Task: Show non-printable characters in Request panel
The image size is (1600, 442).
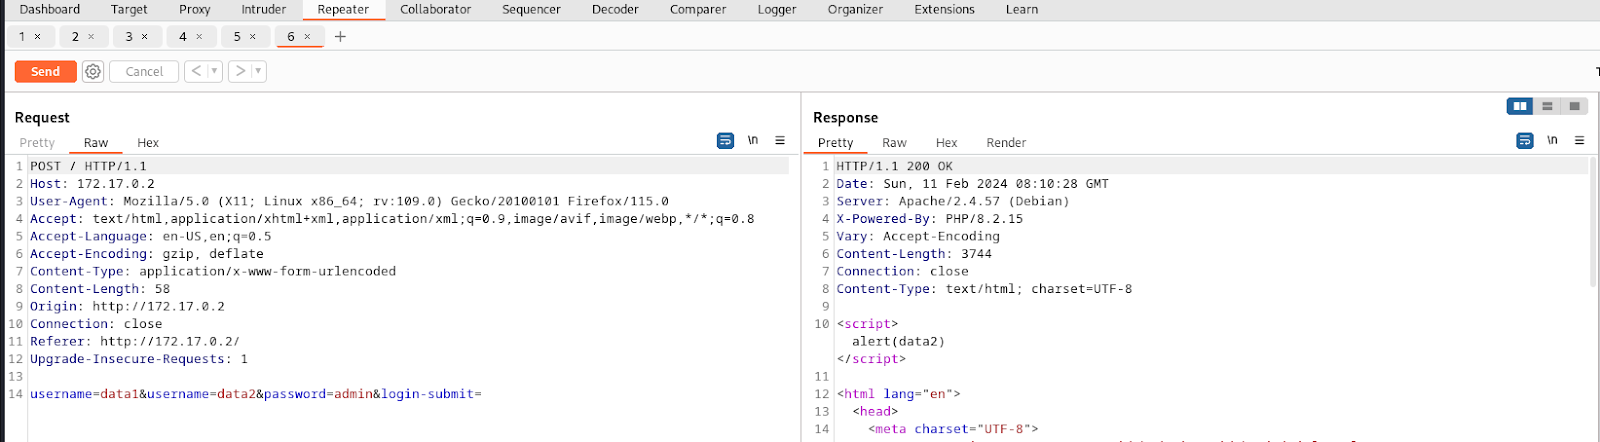Action: click(753, 141)
